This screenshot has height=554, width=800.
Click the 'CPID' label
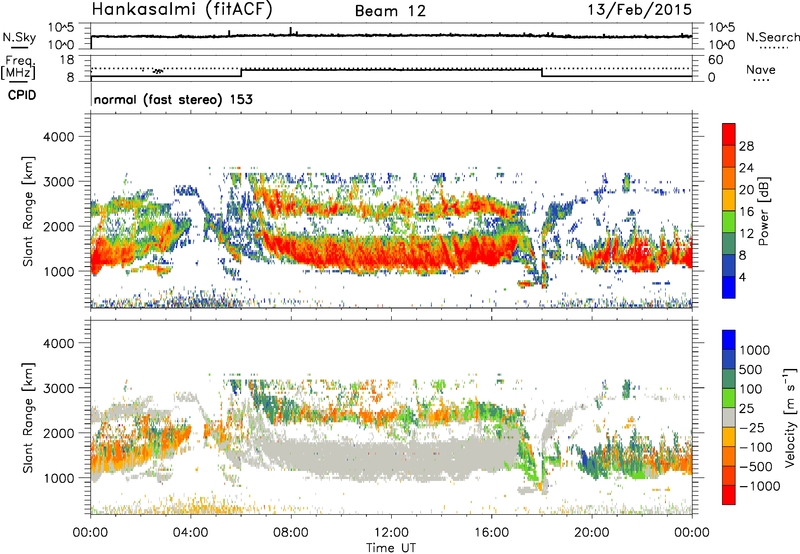(x=22, y=95)
